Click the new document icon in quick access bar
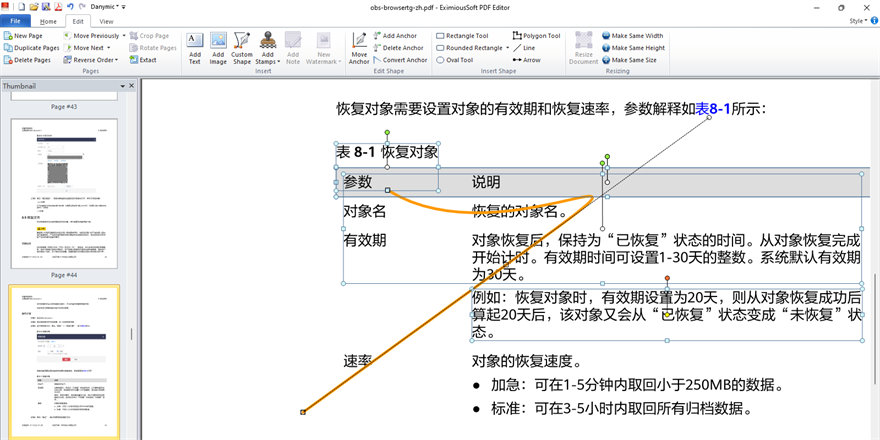The width and height of the screenshot is (880, 440). tap(21, 7)
